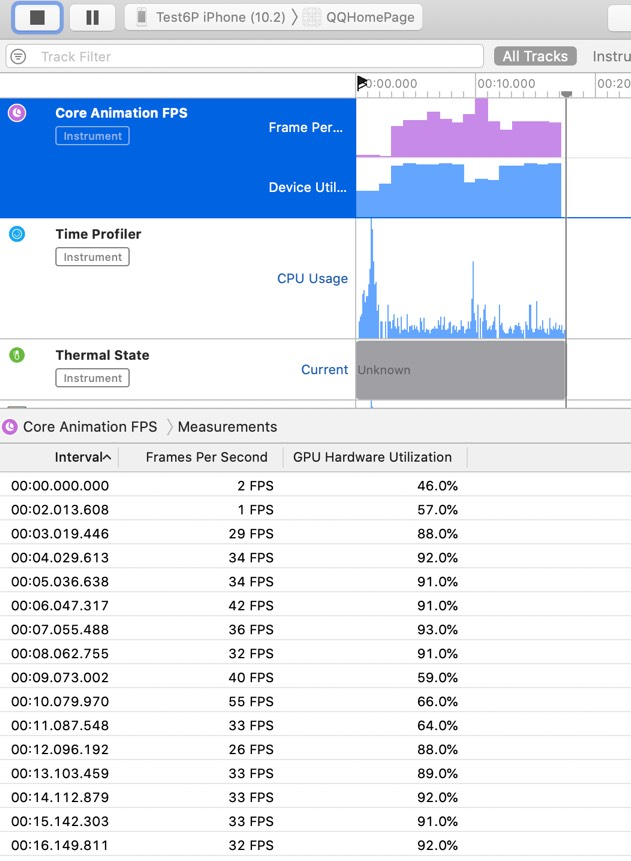Click the track filter icon
Screen dimensions: 631x861
coord(19,57)
